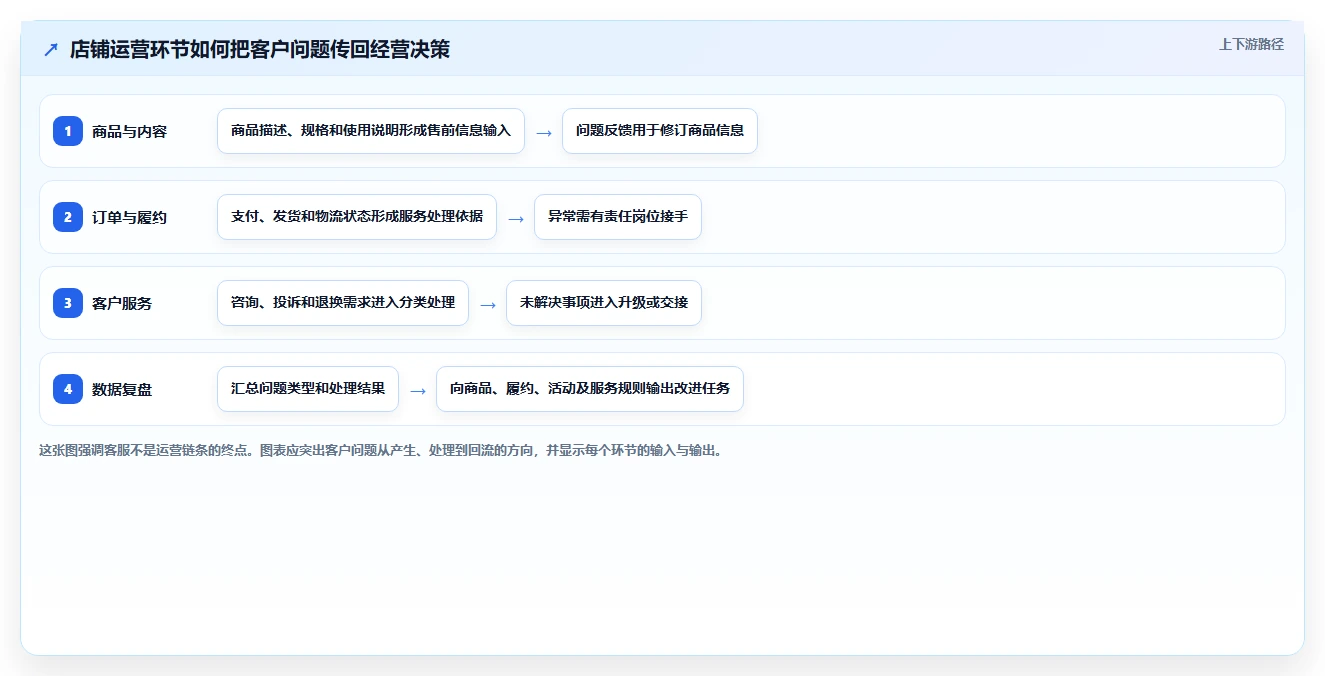Select the 数据复盘 step label
Viewport: 1325px width, 676px height.
pyautogui.click(x=122, y=390)
